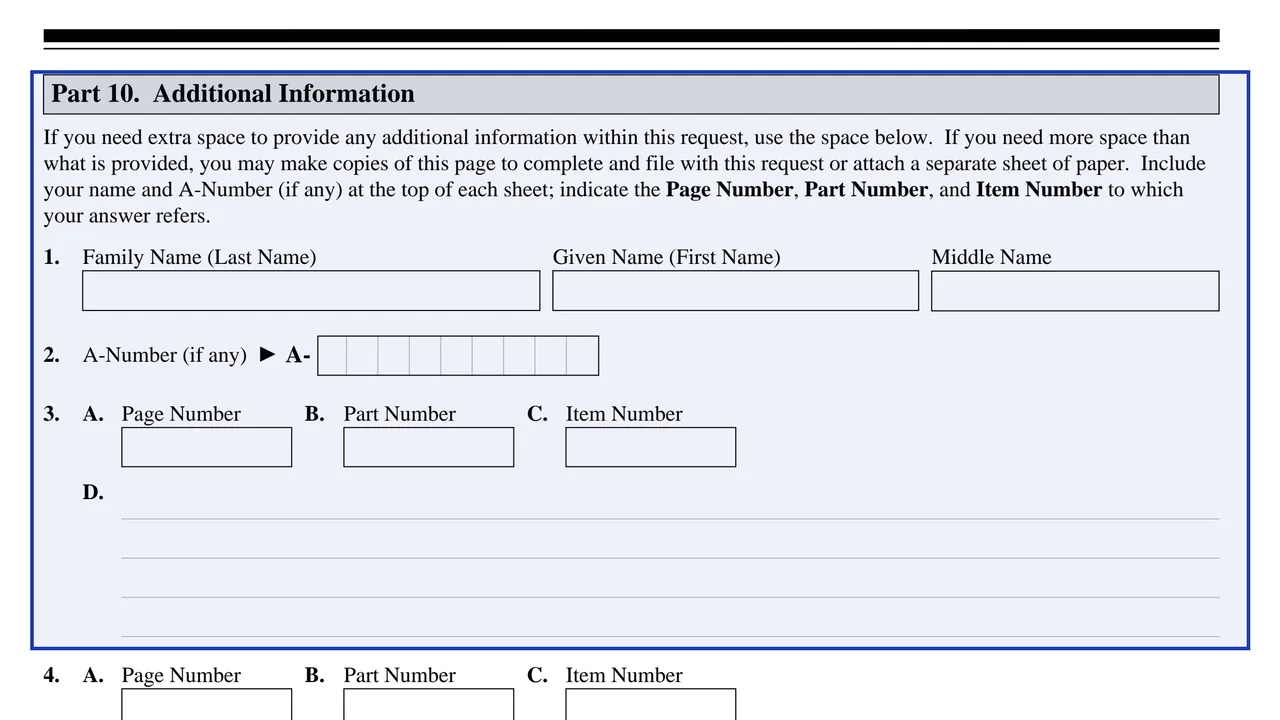This screenshot has height=720, width=1280.
Task: Click item 4.B Part Number input box
Action: point(429,705)
